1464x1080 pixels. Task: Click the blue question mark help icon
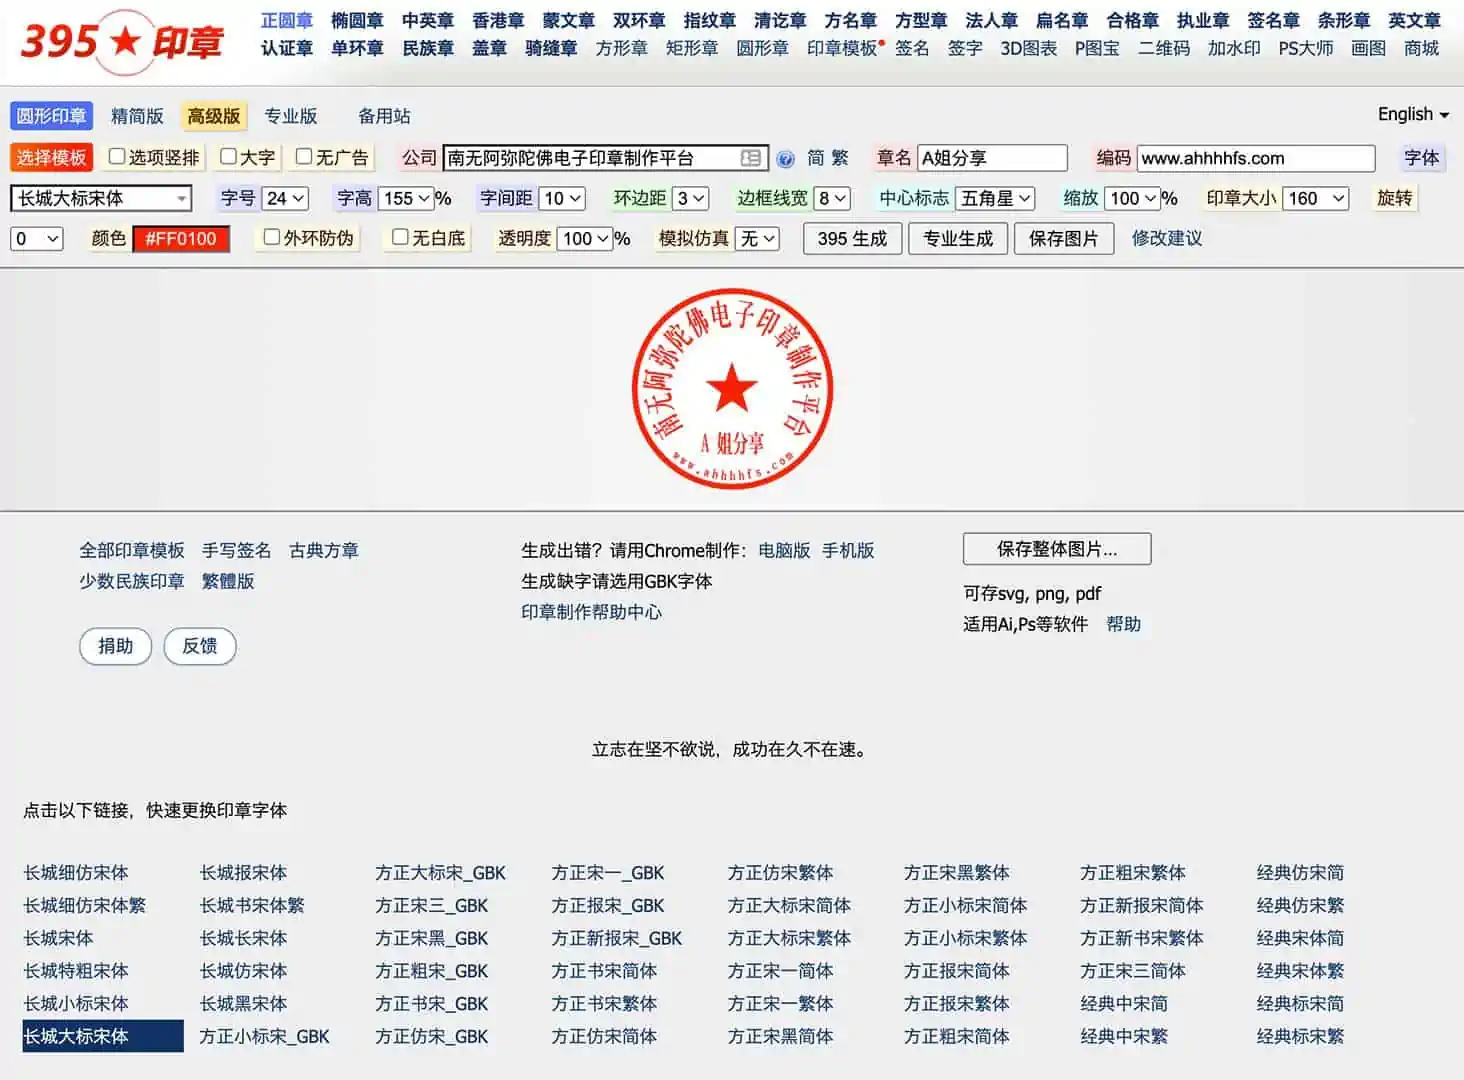pos(785,158)
